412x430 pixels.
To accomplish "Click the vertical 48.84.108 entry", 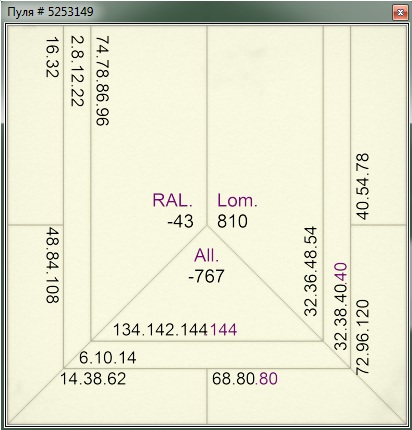I will (x=52, y=265).
